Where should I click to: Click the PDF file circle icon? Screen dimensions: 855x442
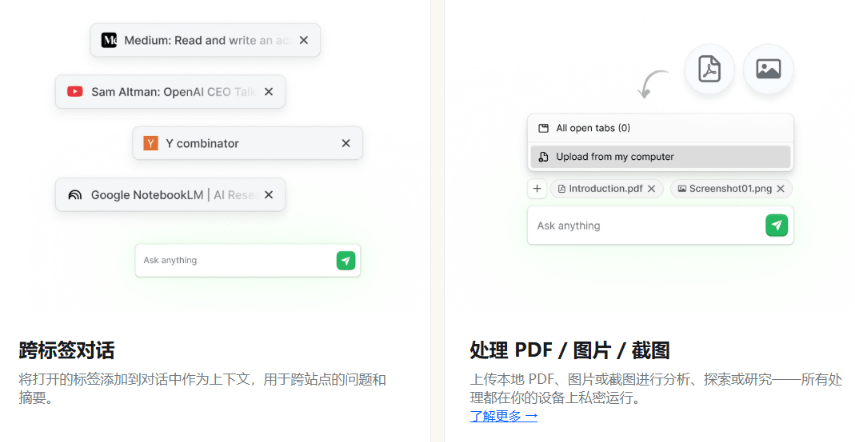tap(709, 69)
